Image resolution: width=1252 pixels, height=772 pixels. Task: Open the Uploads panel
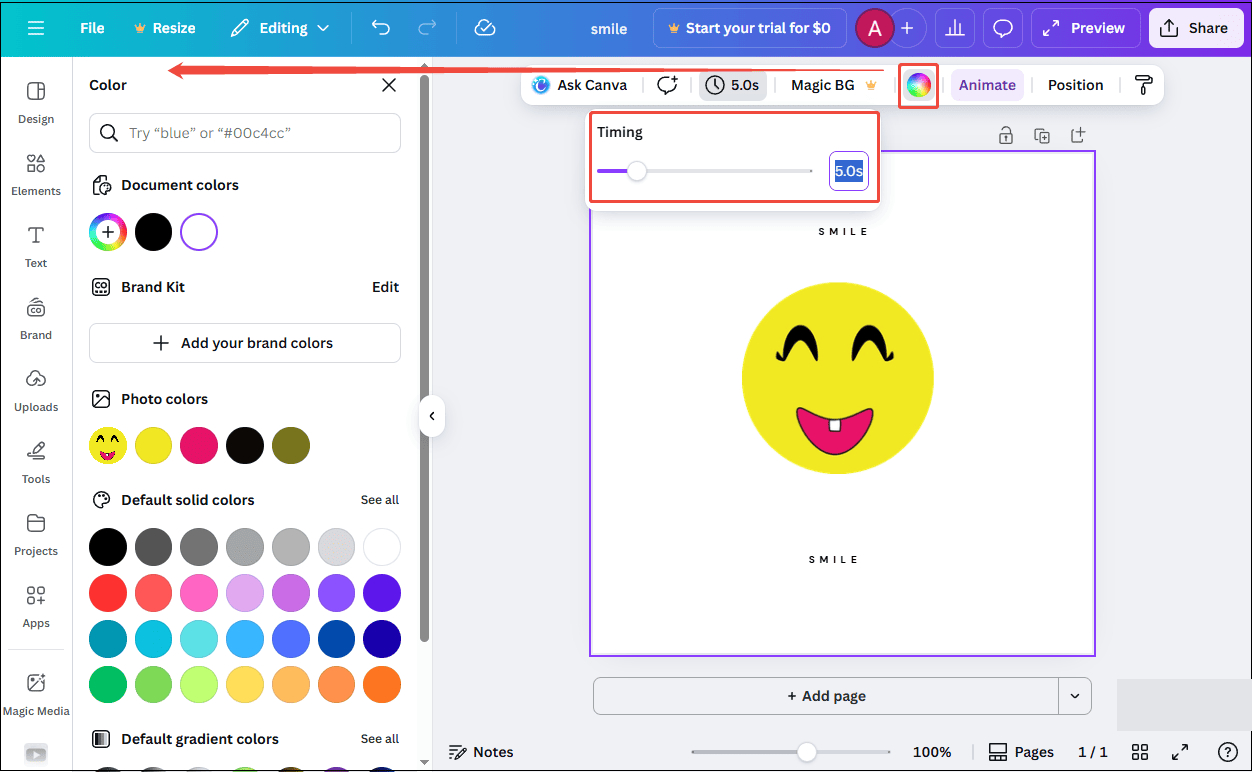35,390
